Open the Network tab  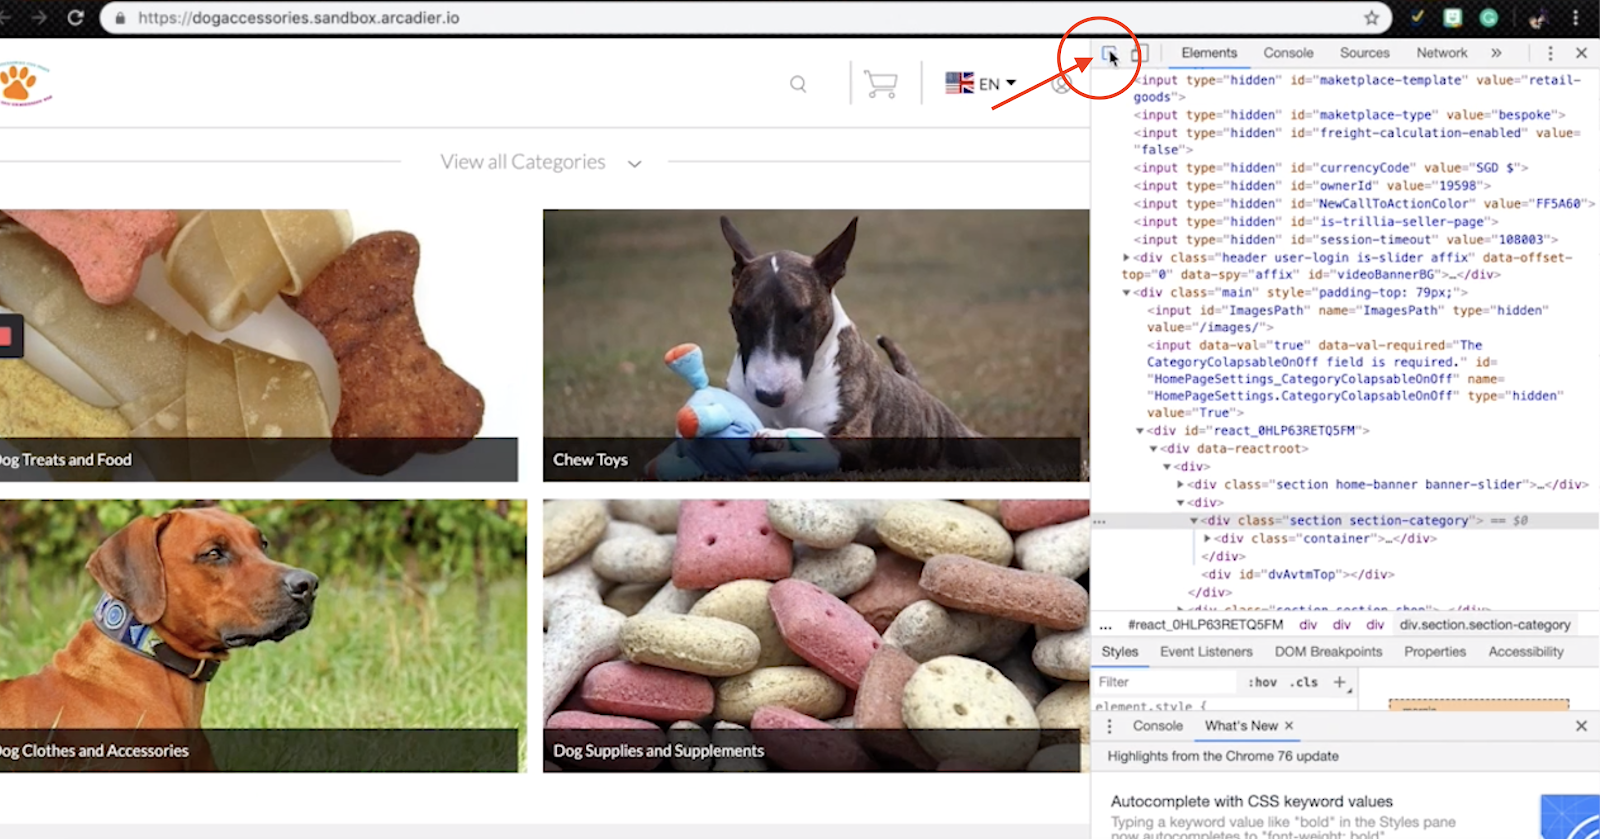coord(1441,53)
